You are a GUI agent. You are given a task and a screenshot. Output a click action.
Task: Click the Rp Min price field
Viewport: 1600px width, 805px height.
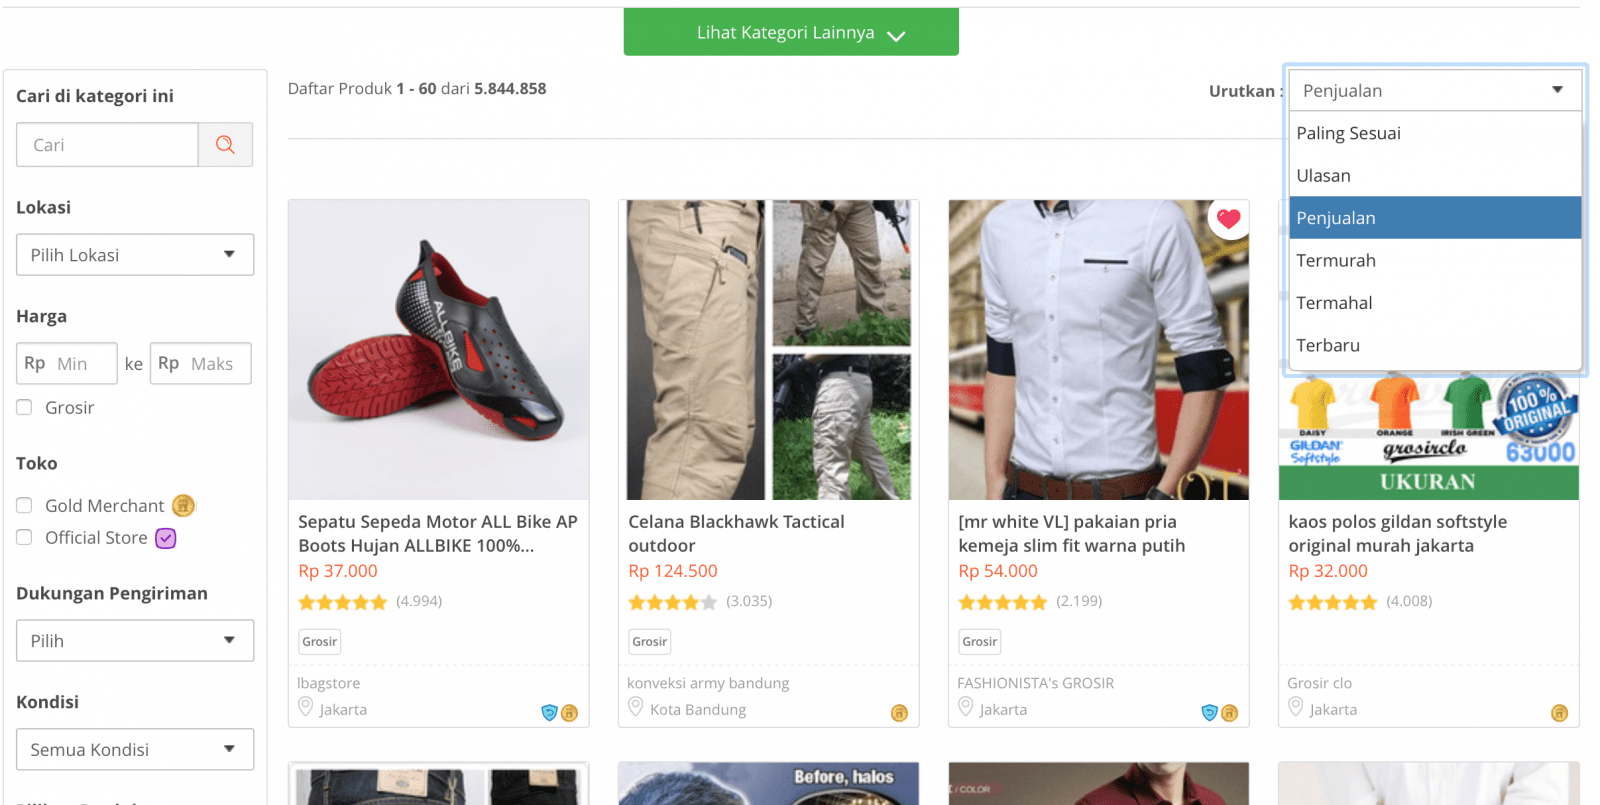[x=67, y=363]
